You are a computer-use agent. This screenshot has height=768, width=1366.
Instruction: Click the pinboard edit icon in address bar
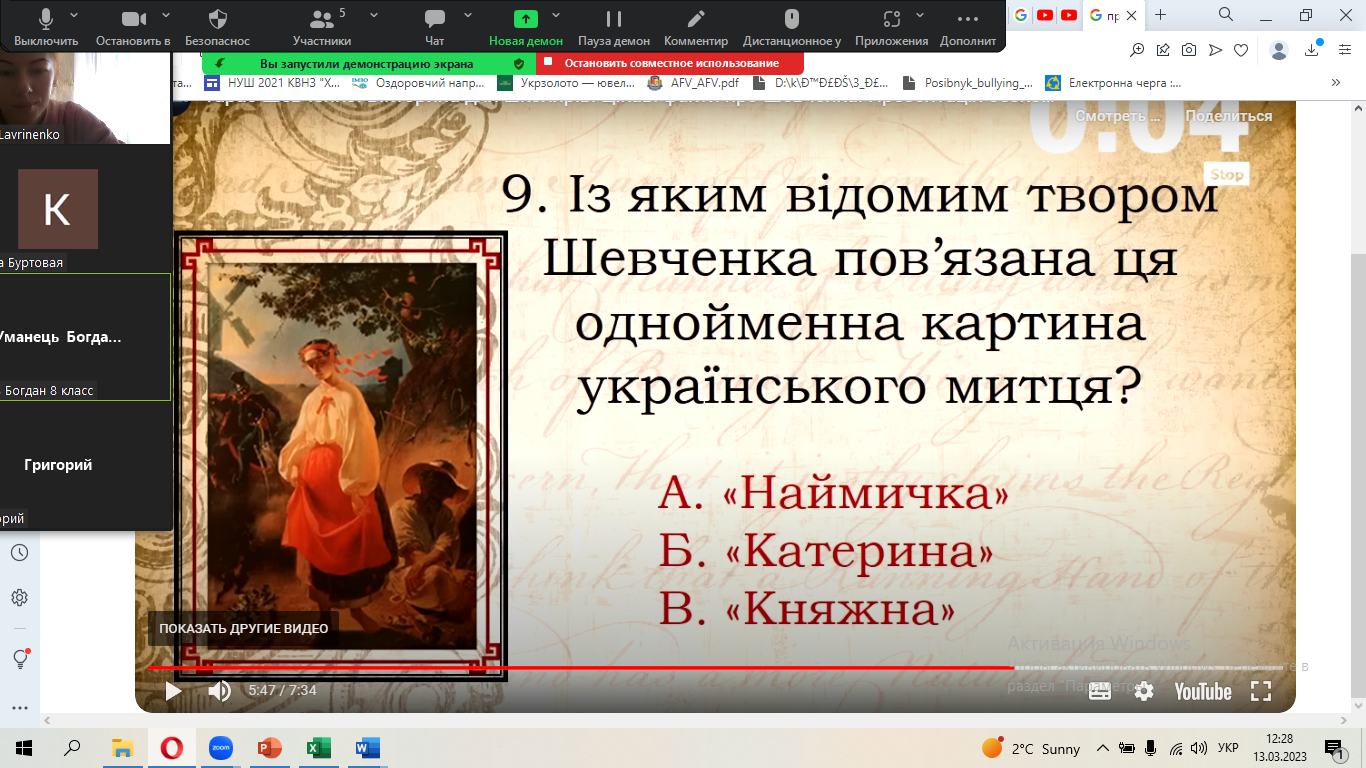(1164, 50)
